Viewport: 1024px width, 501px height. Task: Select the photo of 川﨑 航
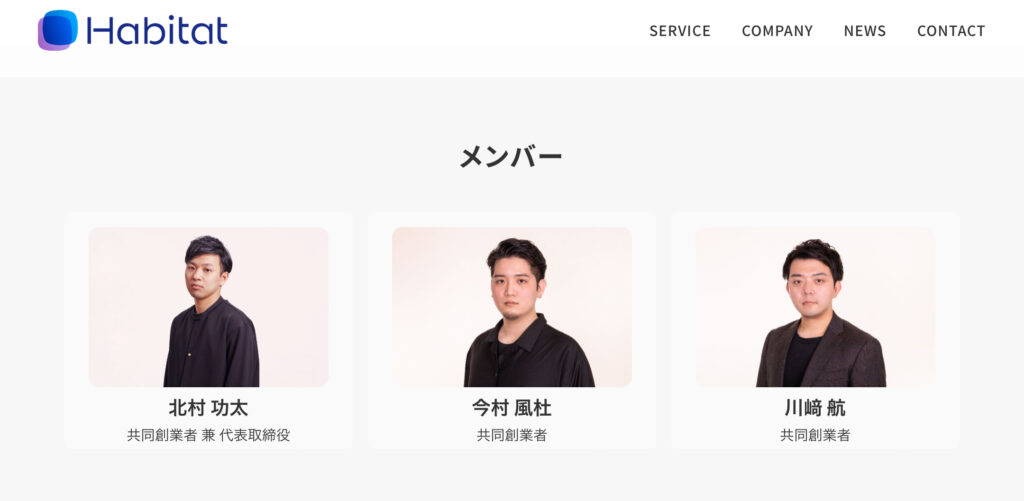(x=815, y=307)
